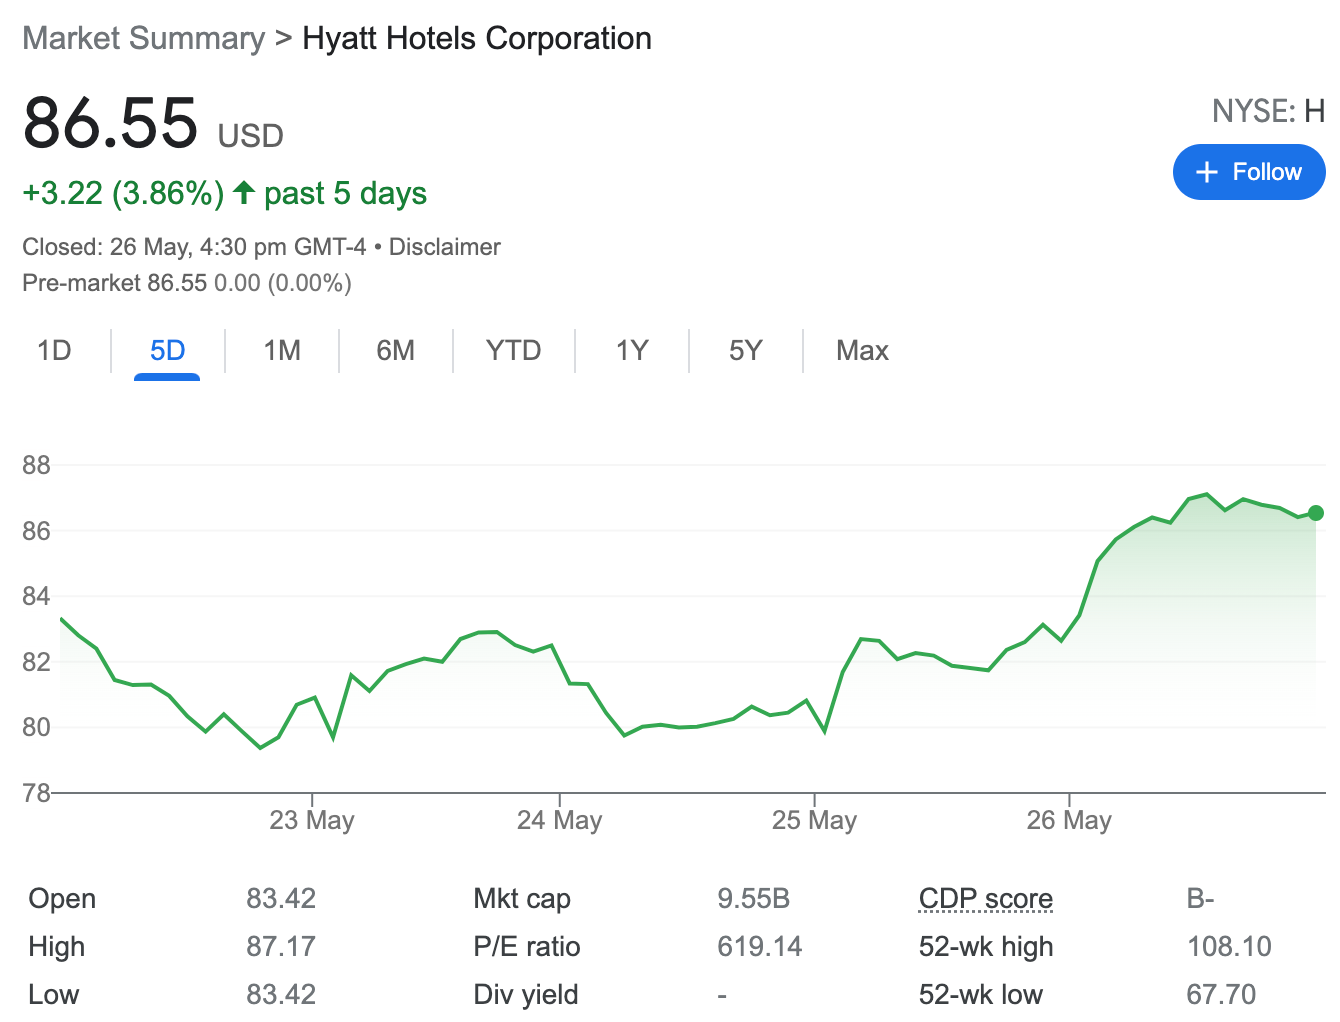Click the Div yield label
The image size is (1340, 1022).
[x=526, y=994]
